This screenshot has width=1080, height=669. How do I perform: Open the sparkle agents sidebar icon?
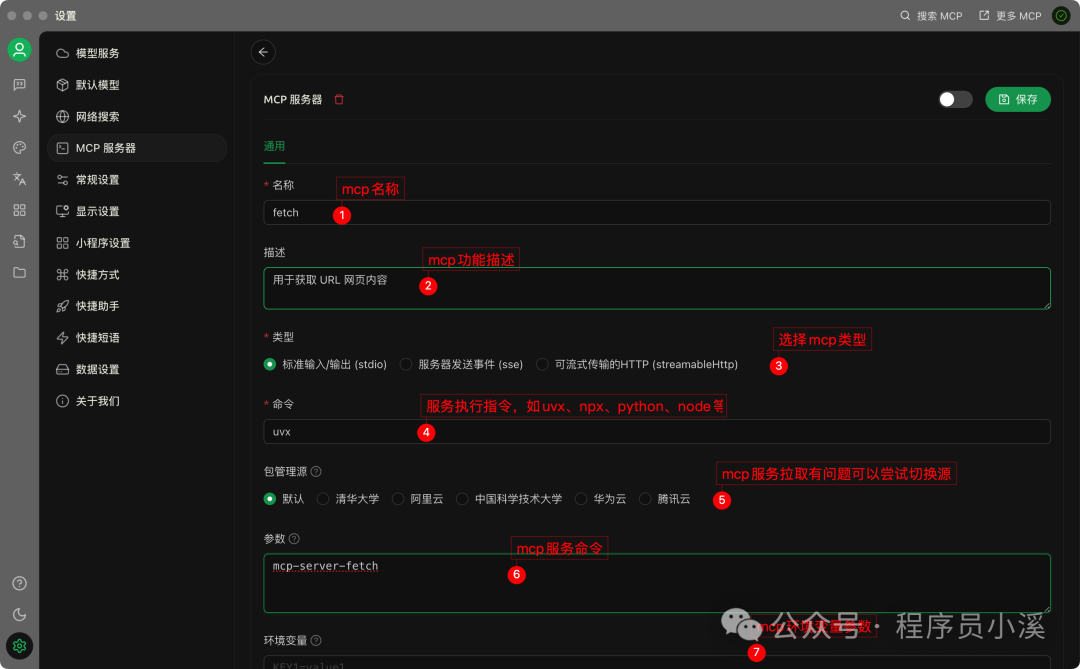(19, 116)
